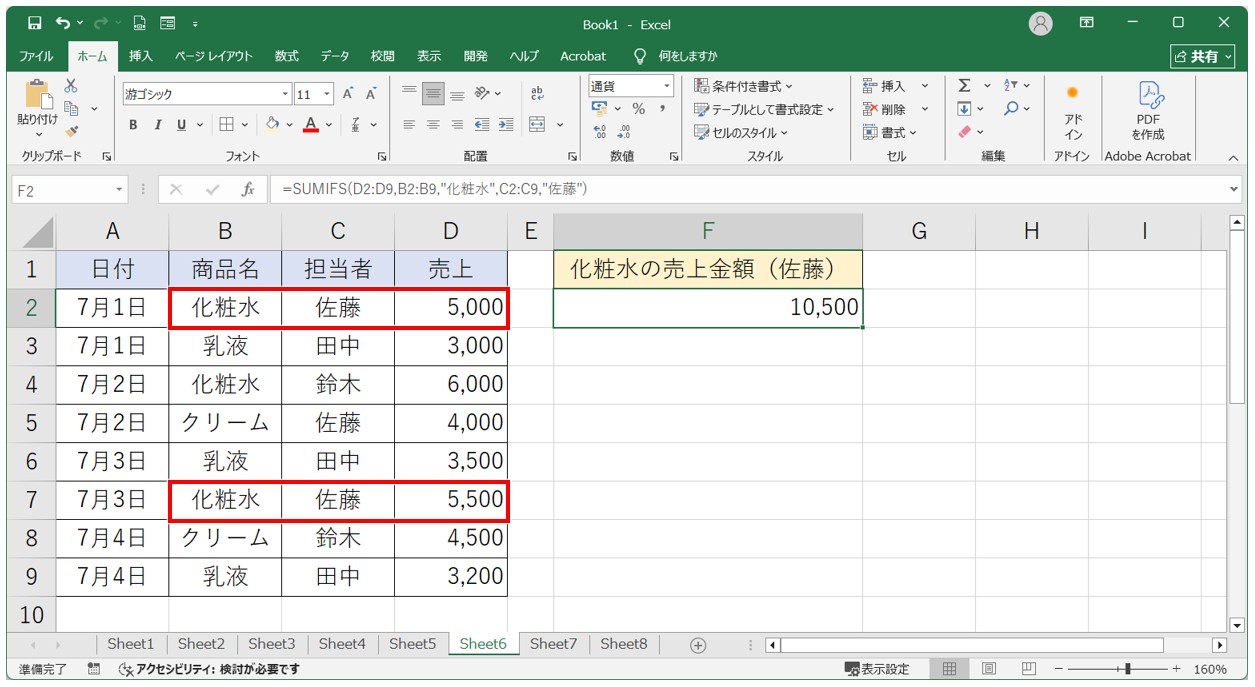
Task: Decrease font size with smaller A
Action: [371, 94]
